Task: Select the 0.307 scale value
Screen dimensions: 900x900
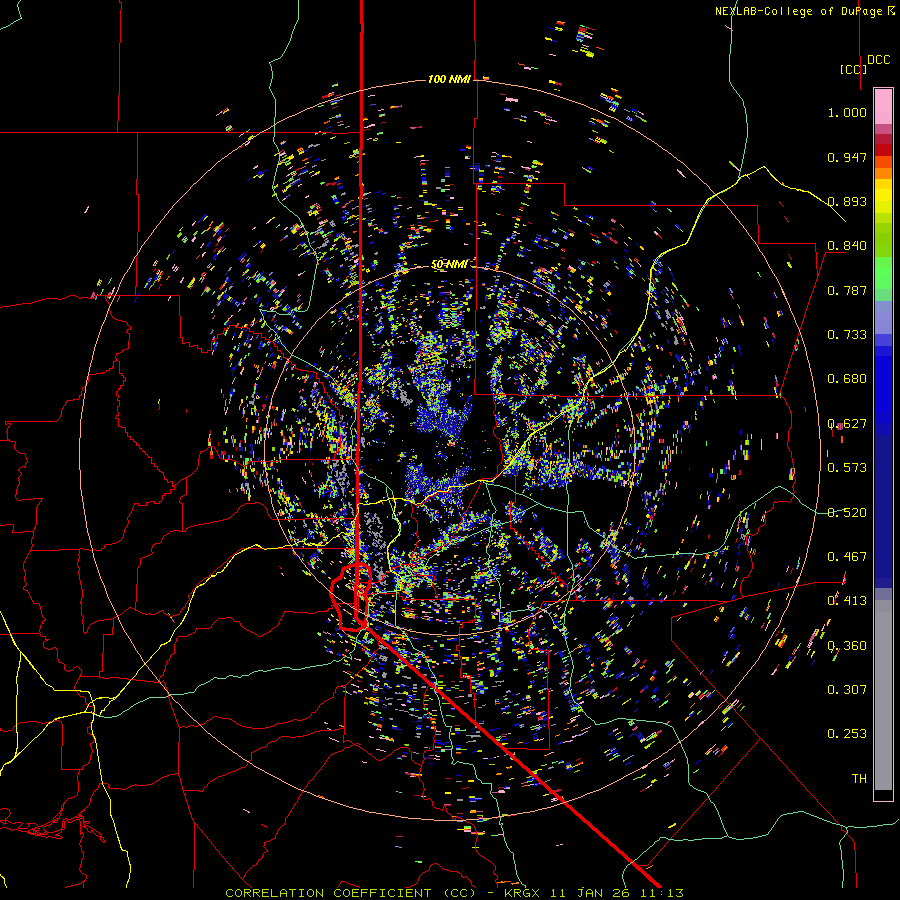Action: (x=847, y=690)
